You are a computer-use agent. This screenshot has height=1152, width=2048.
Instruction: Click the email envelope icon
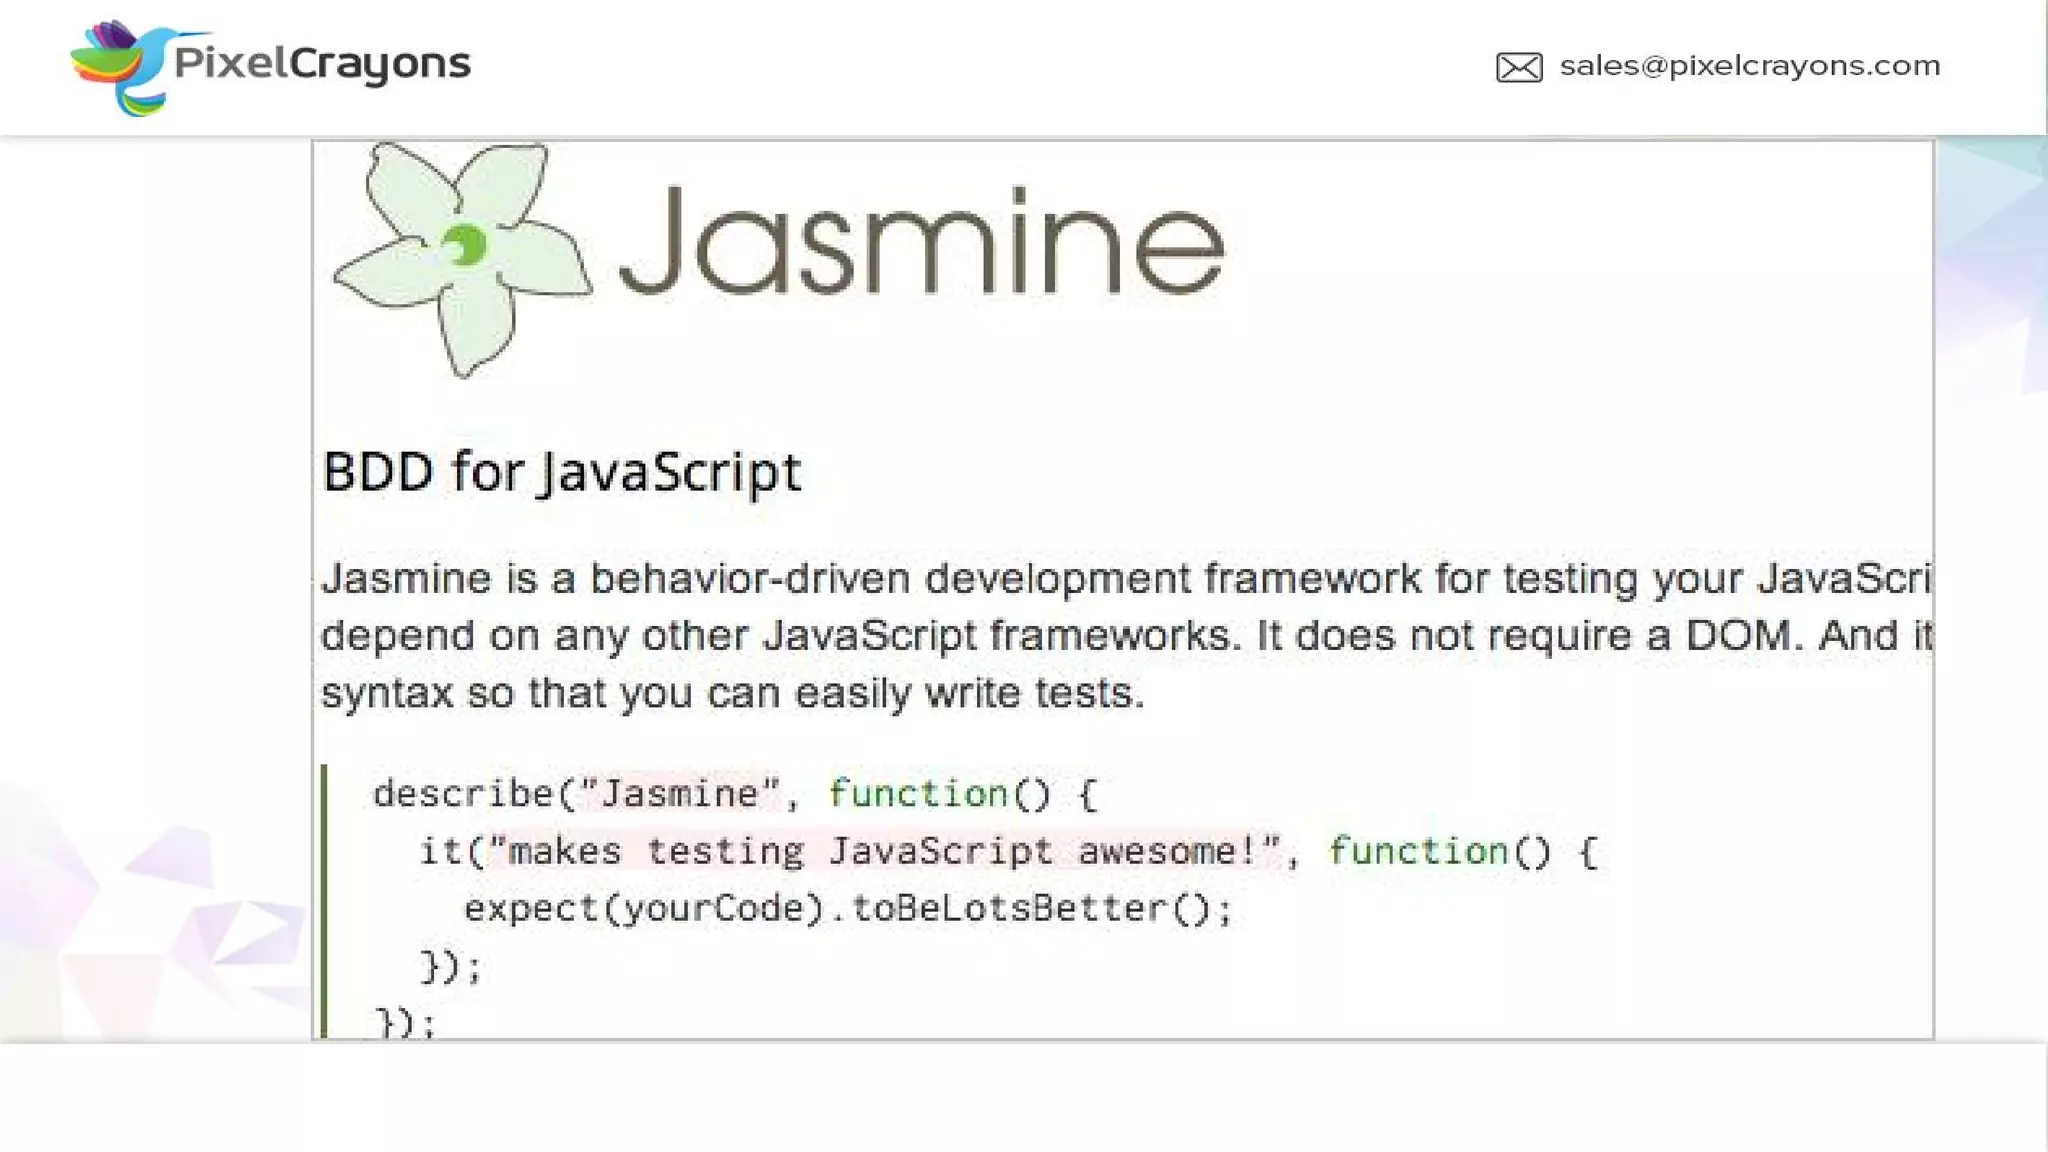click(x=1518, y=67)
